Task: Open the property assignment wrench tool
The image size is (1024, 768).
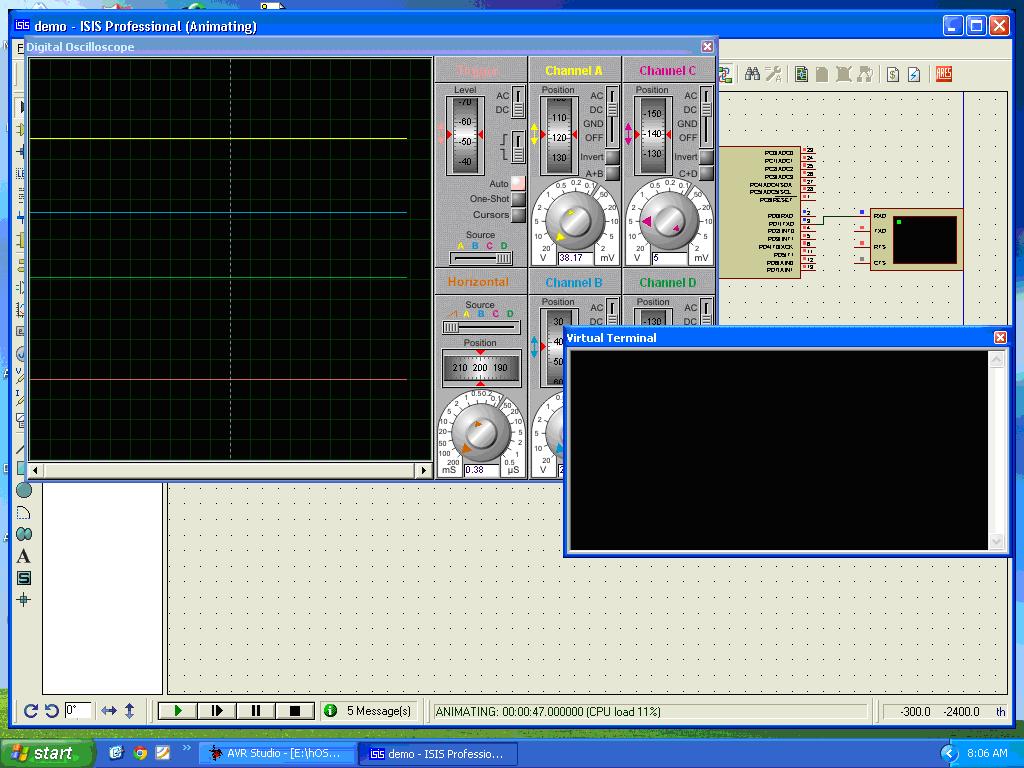Action: point(773,74)
